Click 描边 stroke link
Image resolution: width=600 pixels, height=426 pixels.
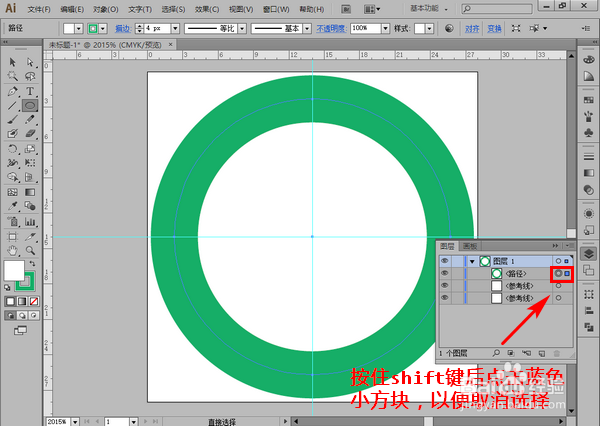(123, 28)
